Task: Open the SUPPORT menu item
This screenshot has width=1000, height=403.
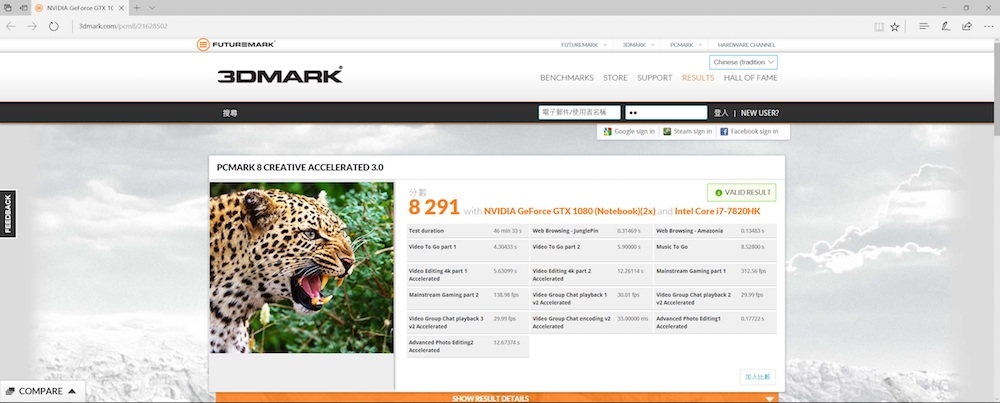Action: click(x=654, y=78)
